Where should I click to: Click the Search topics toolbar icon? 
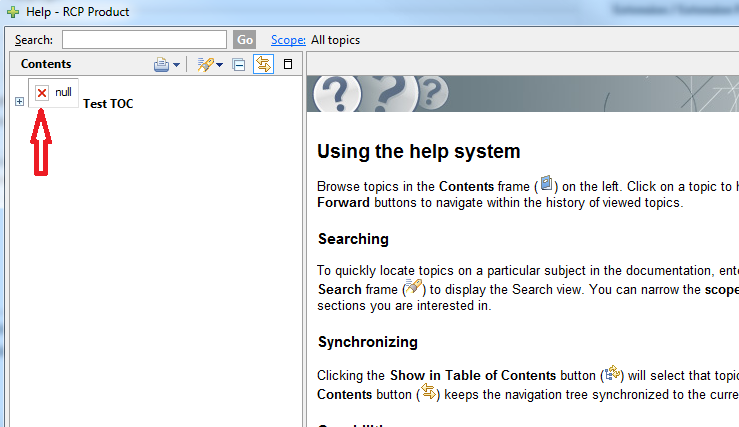205,64
